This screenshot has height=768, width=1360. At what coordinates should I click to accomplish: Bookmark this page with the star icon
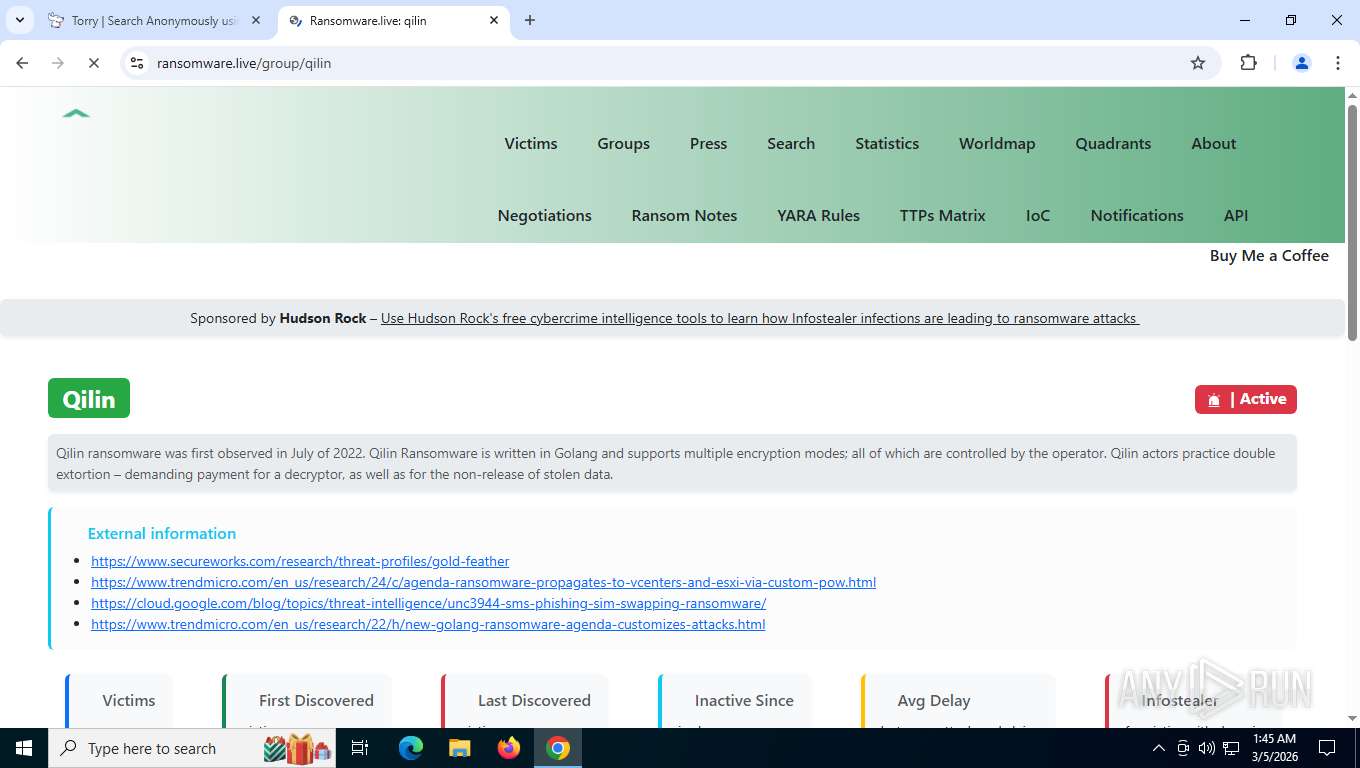1198,63
